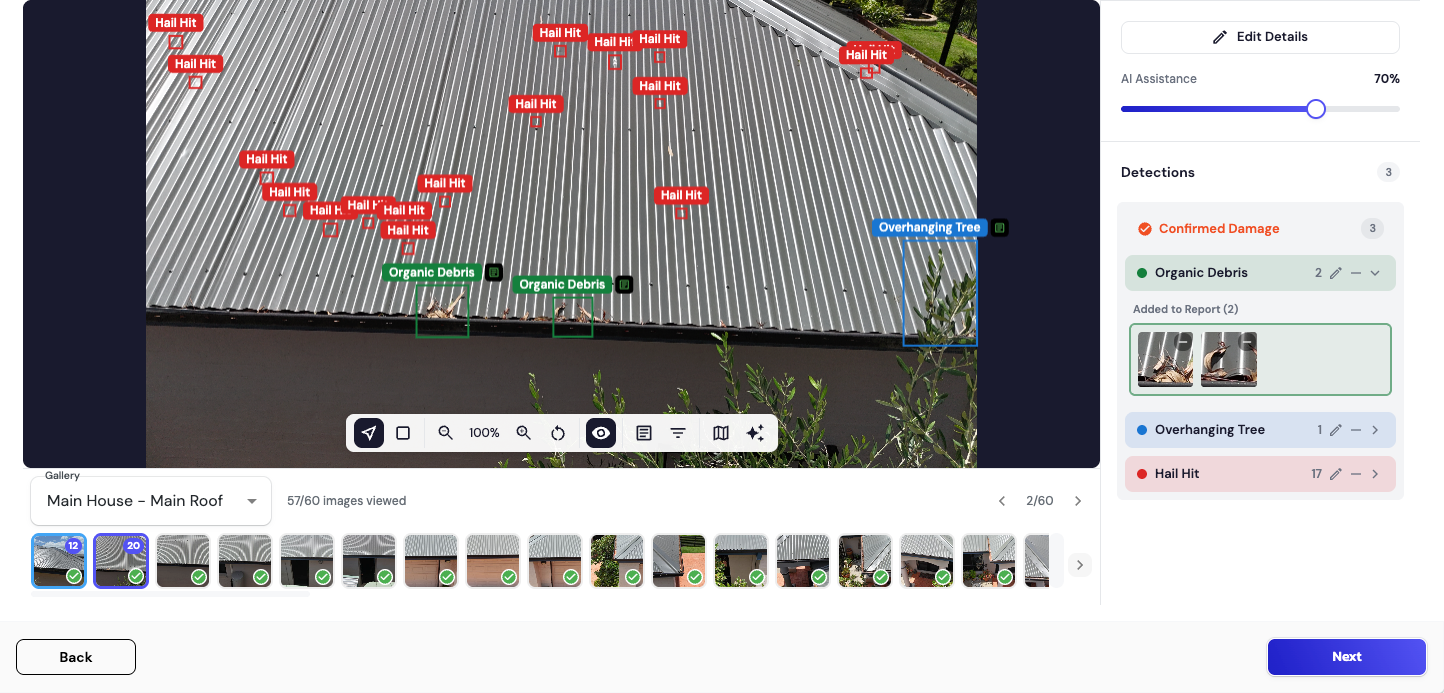Click the zoom in magnifier icon
The image size is (1444, 693).
pos(523,433)
